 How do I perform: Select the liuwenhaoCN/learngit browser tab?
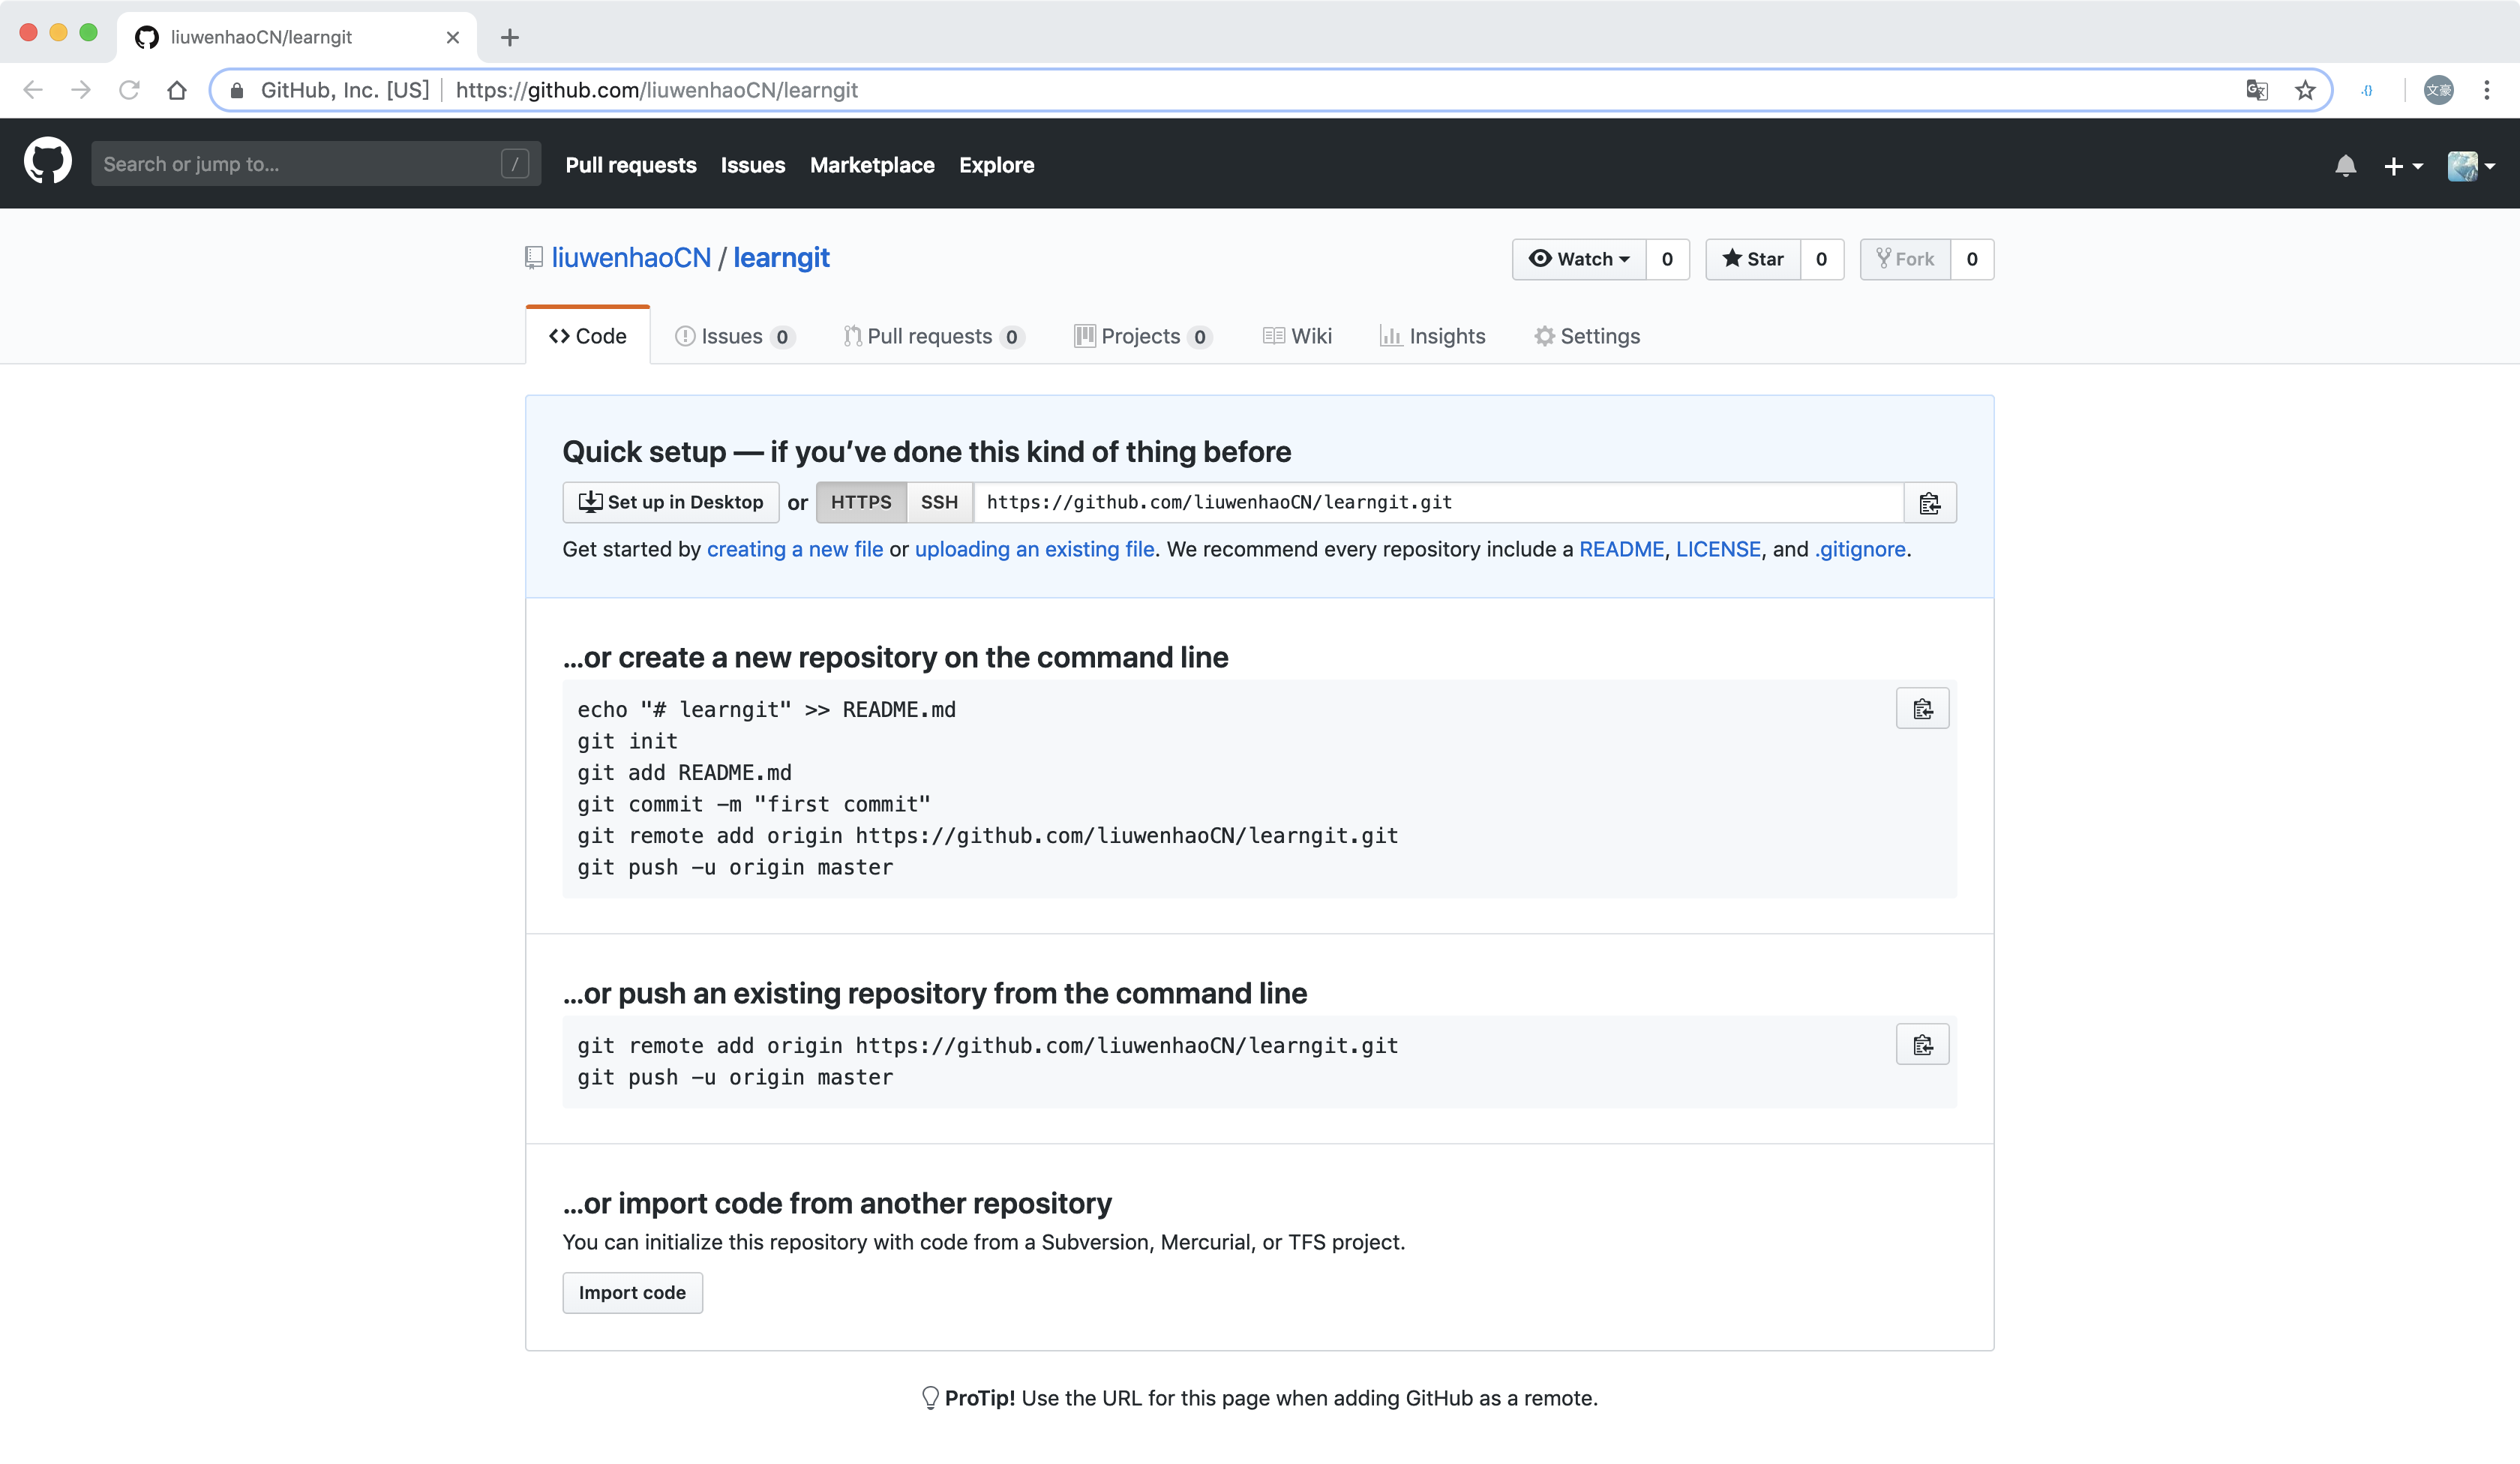pos(297,37)
